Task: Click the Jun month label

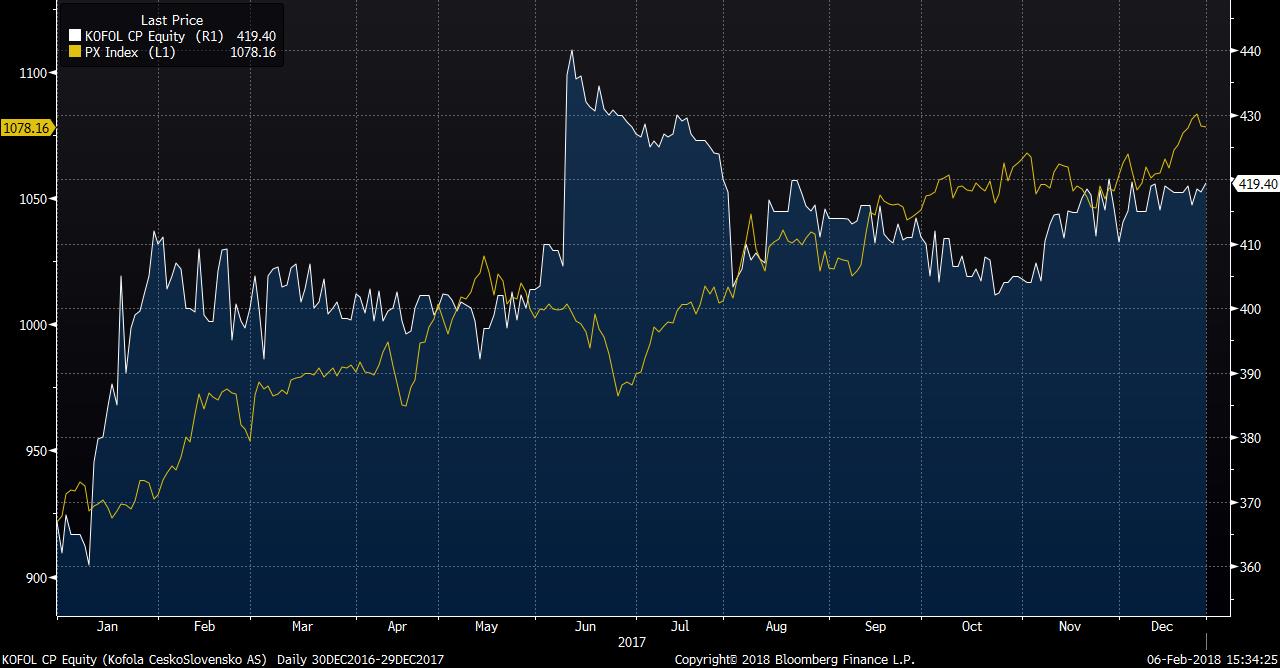Action: [x=585, y=627]
